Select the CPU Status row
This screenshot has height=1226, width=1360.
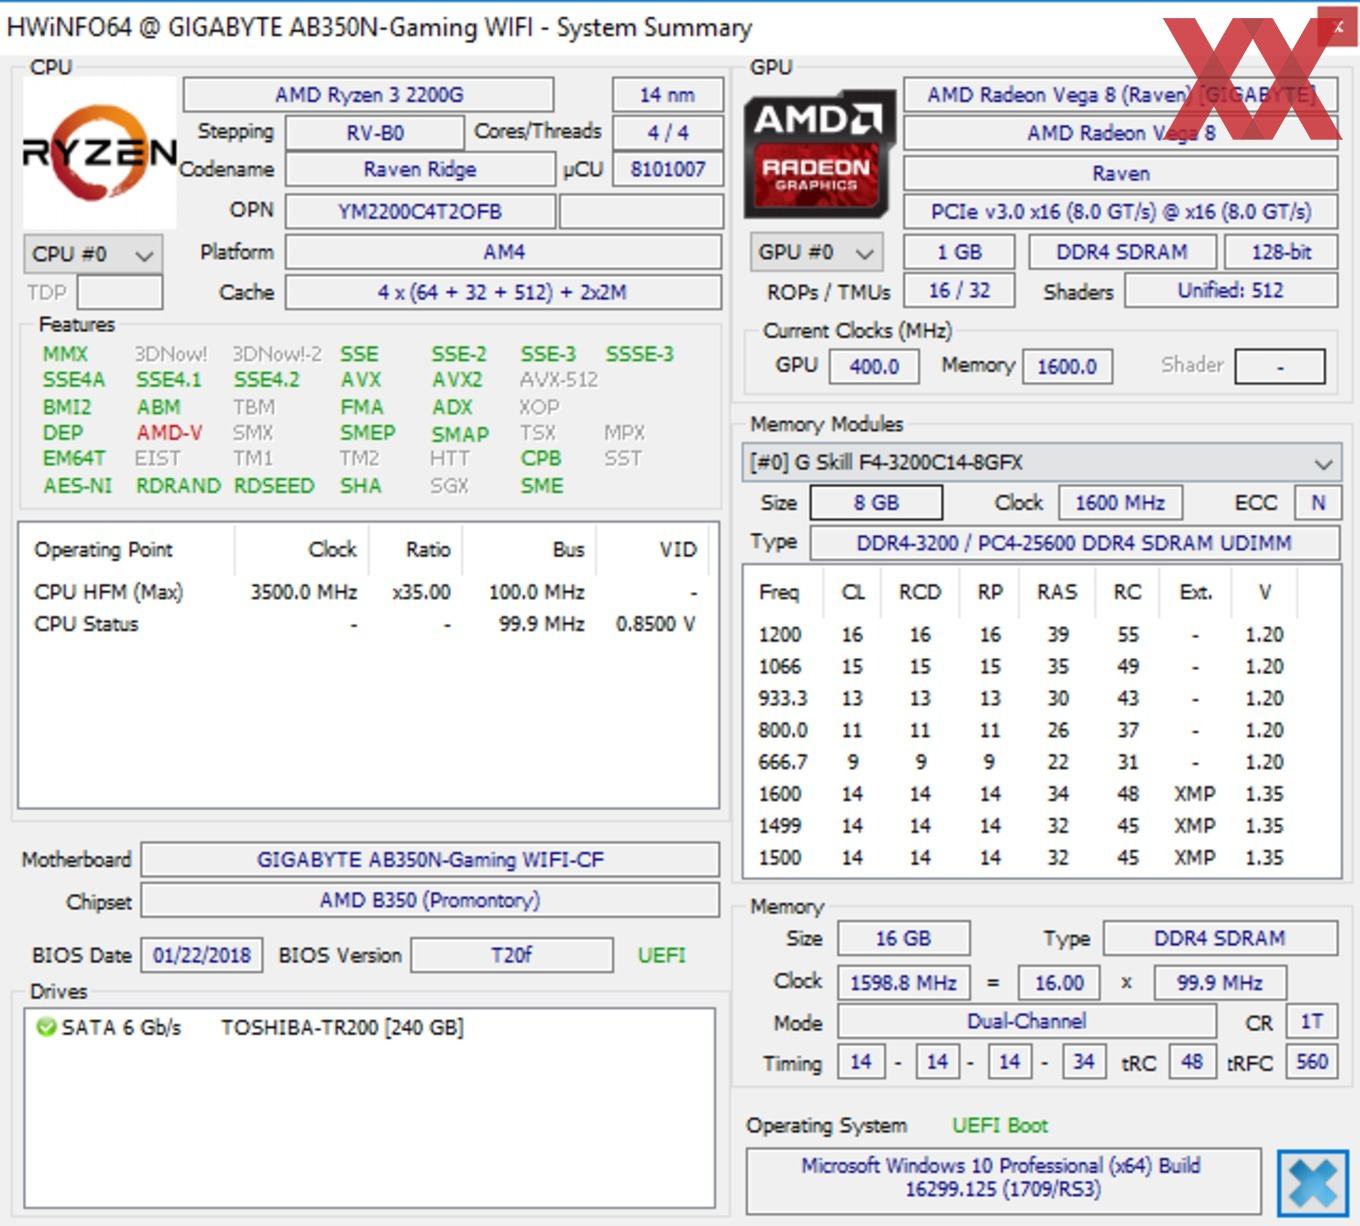367,624
